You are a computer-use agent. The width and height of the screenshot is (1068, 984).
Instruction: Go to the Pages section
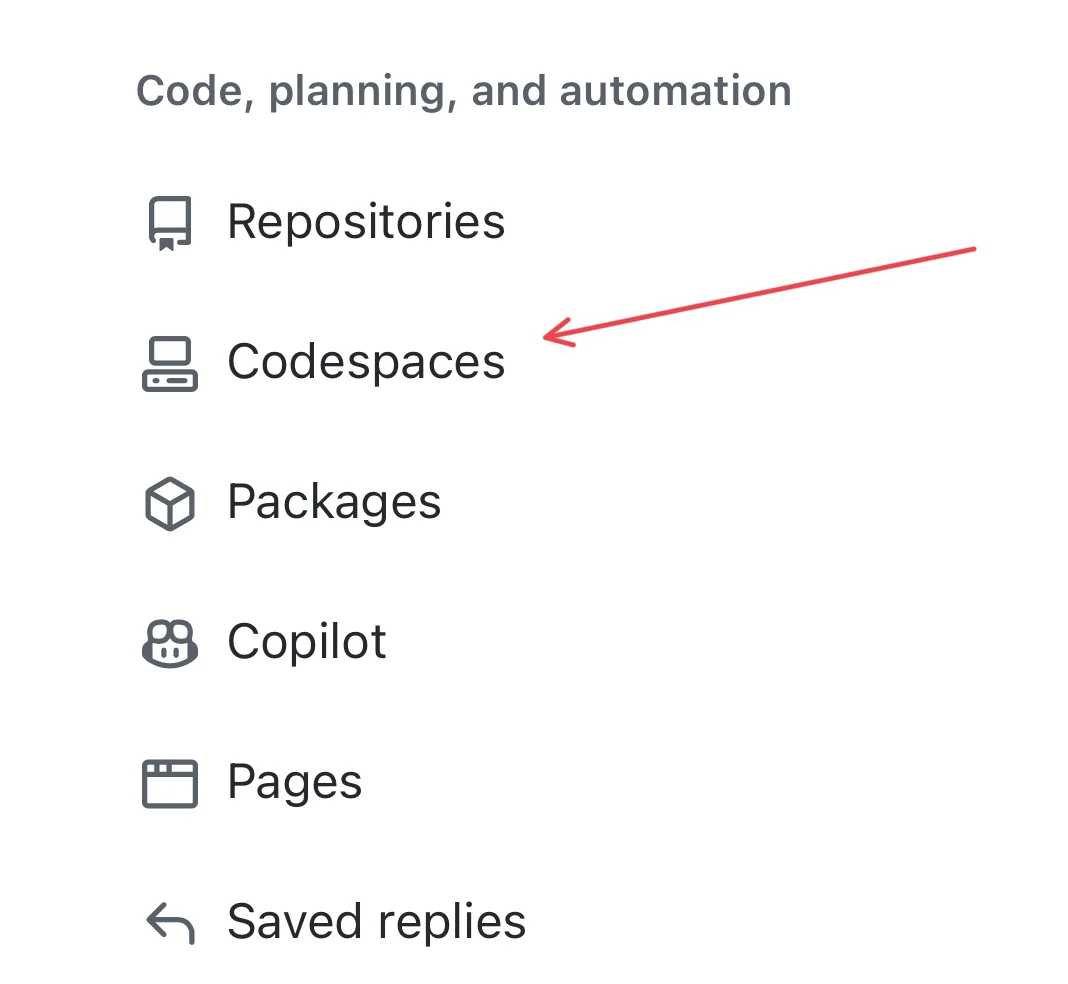click(x=294, y=782)
